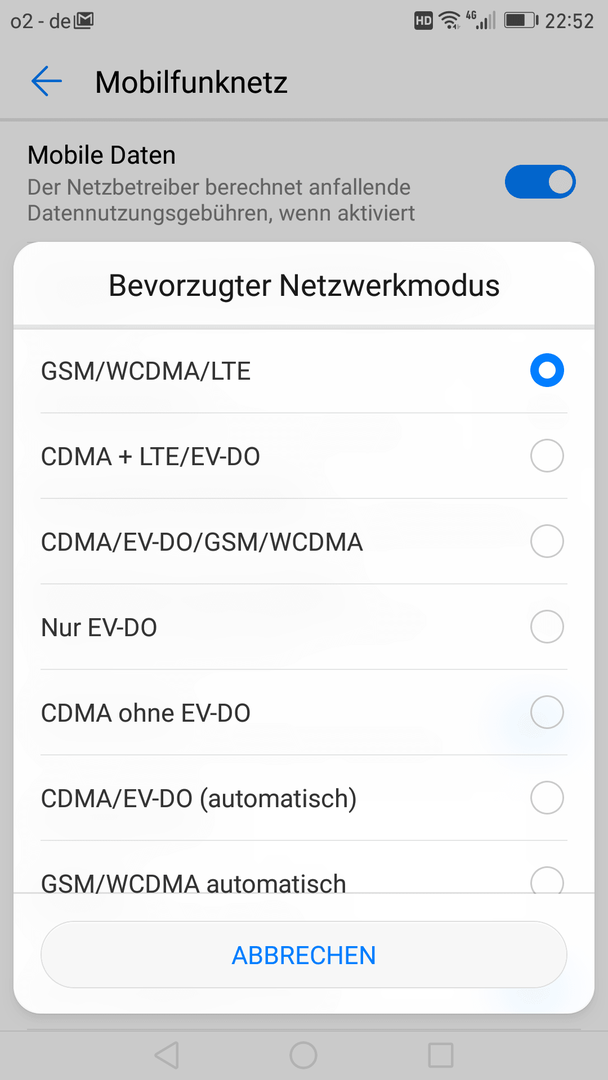Tap the battery icon in status bar
Screen dimensions: 608x1080
pyautogui.click(x=521, y=21)
